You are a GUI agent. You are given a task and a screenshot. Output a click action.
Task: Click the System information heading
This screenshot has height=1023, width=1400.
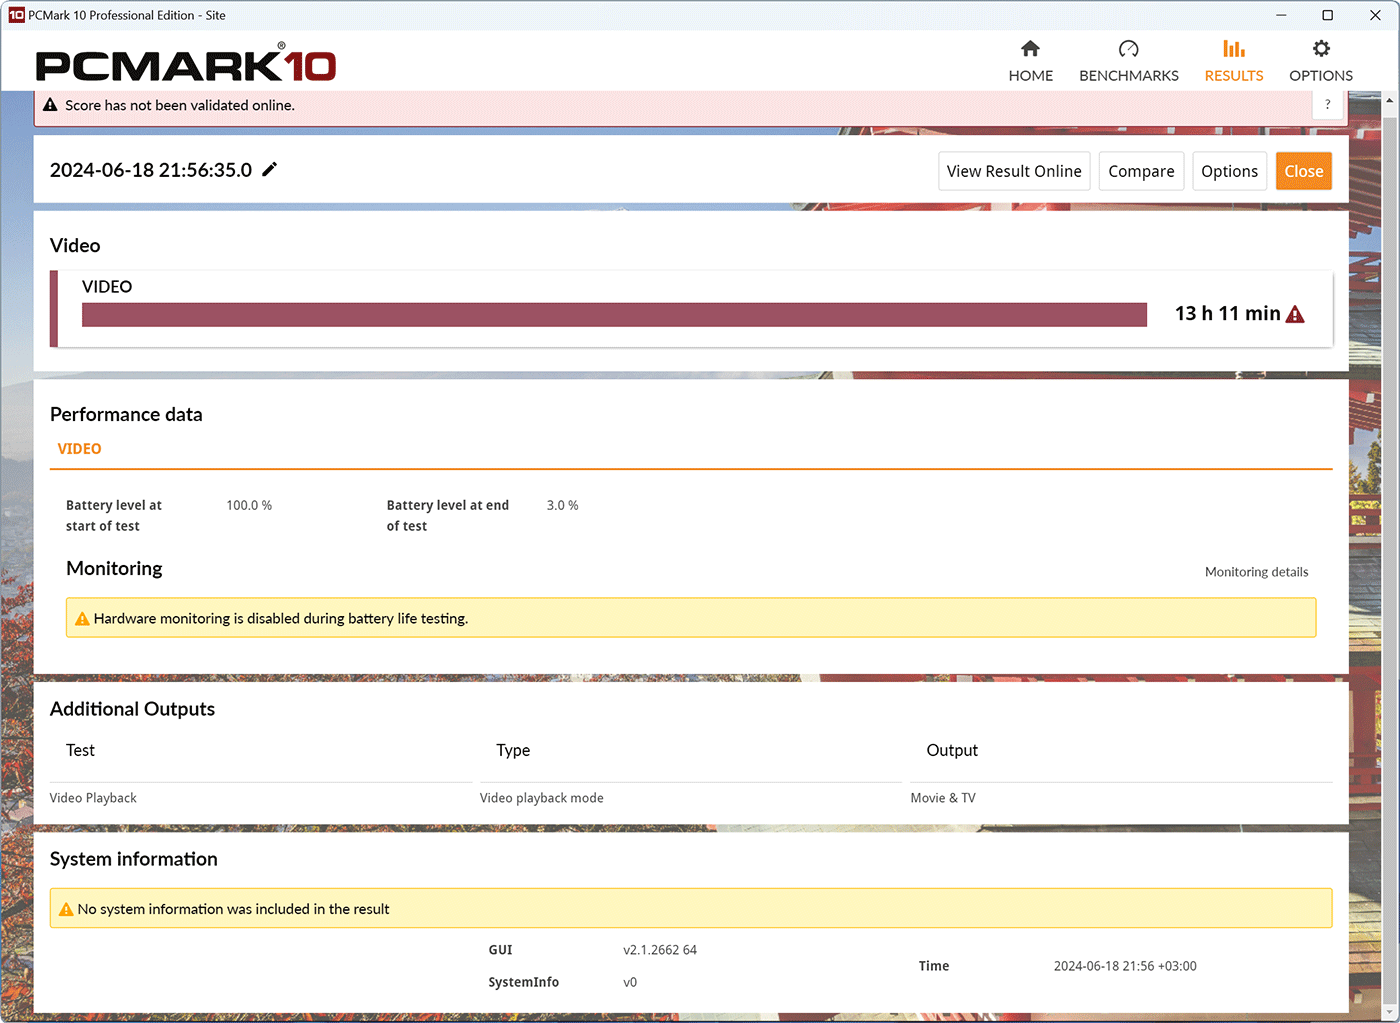tap(134, 859)
